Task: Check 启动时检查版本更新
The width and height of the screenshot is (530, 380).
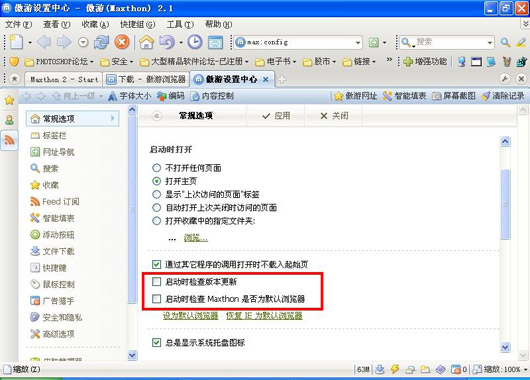Action: coord(156,282)
